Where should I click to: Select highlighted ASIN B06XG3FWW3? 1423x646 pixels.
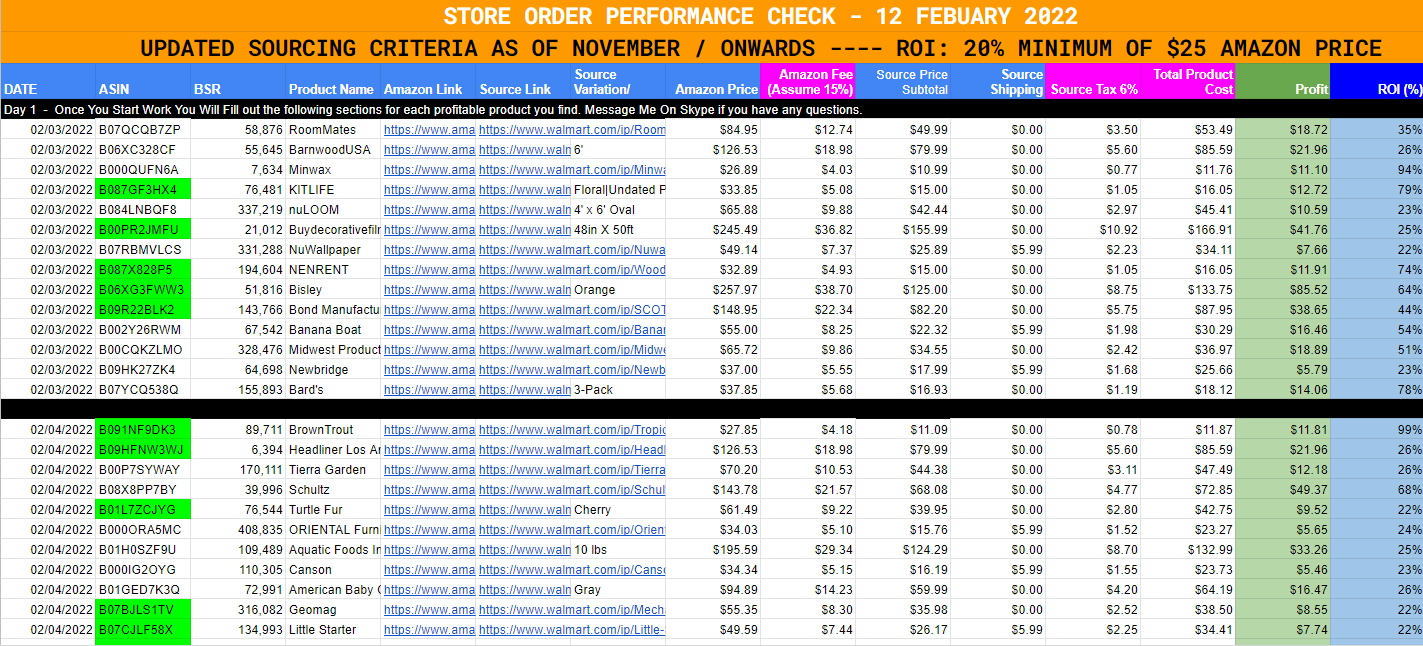[143, 289]
